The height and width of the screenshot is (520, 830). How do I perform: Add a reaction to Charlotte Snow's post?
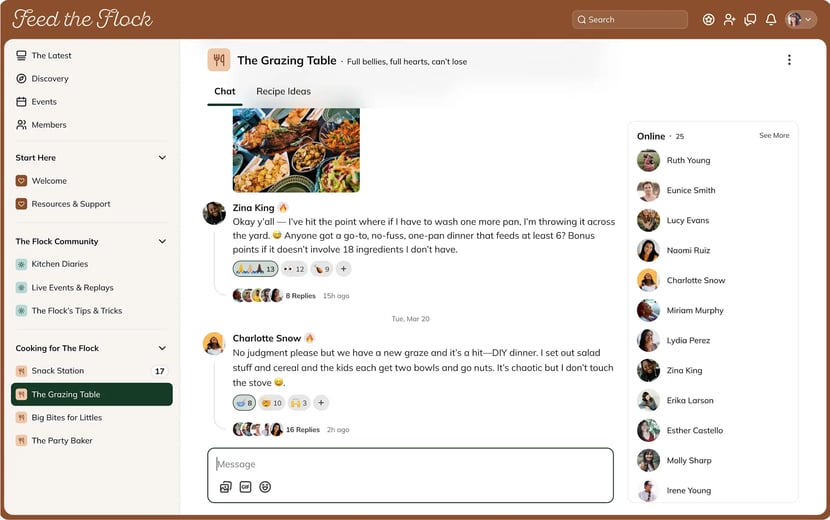point(321,403)
